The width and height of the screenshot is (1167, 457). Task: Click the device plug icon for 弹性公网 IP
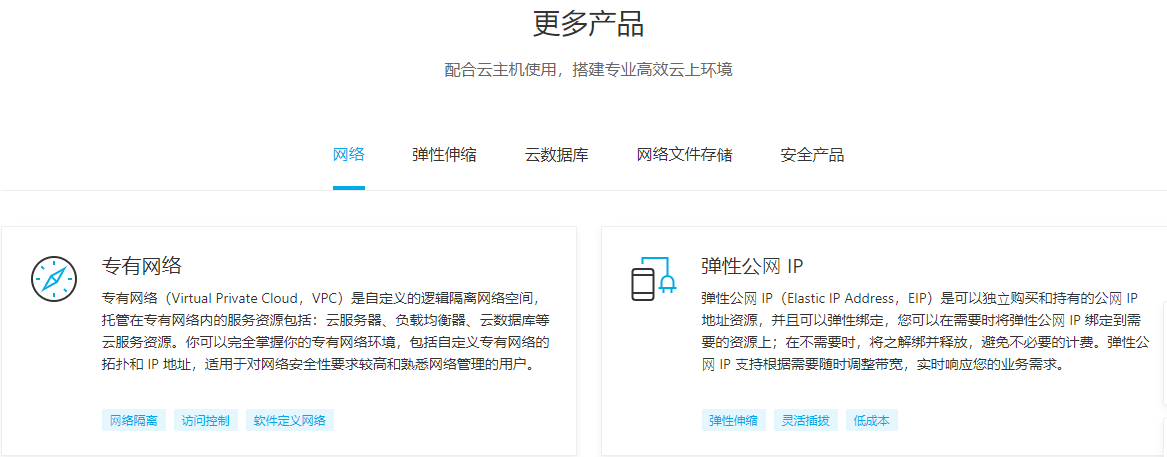click(x=653, y=278)
